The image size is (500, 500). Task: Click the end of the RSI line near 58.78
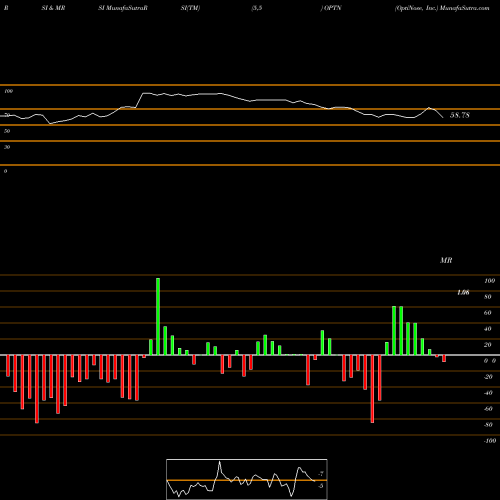443,117
